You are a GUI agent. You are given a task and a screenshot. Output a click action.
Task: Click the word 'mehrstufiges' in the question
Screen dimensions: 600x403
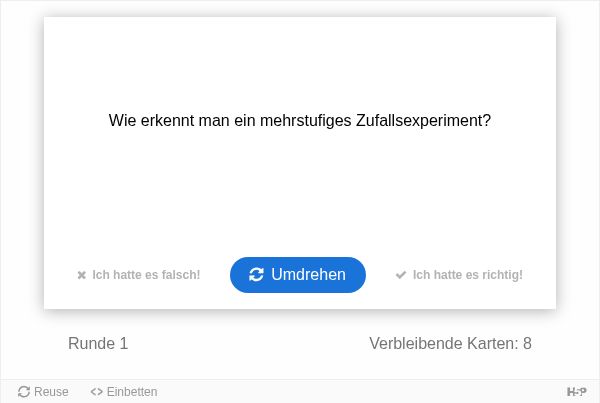[306, 121]
